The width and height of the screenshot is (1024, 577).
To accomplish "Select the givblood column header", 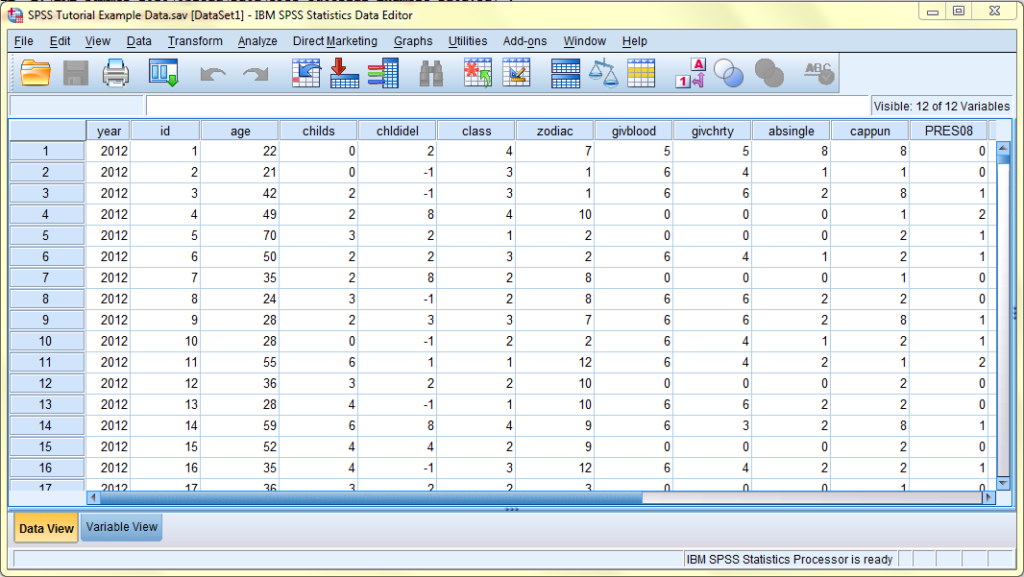I will click(x=633, y=131).
